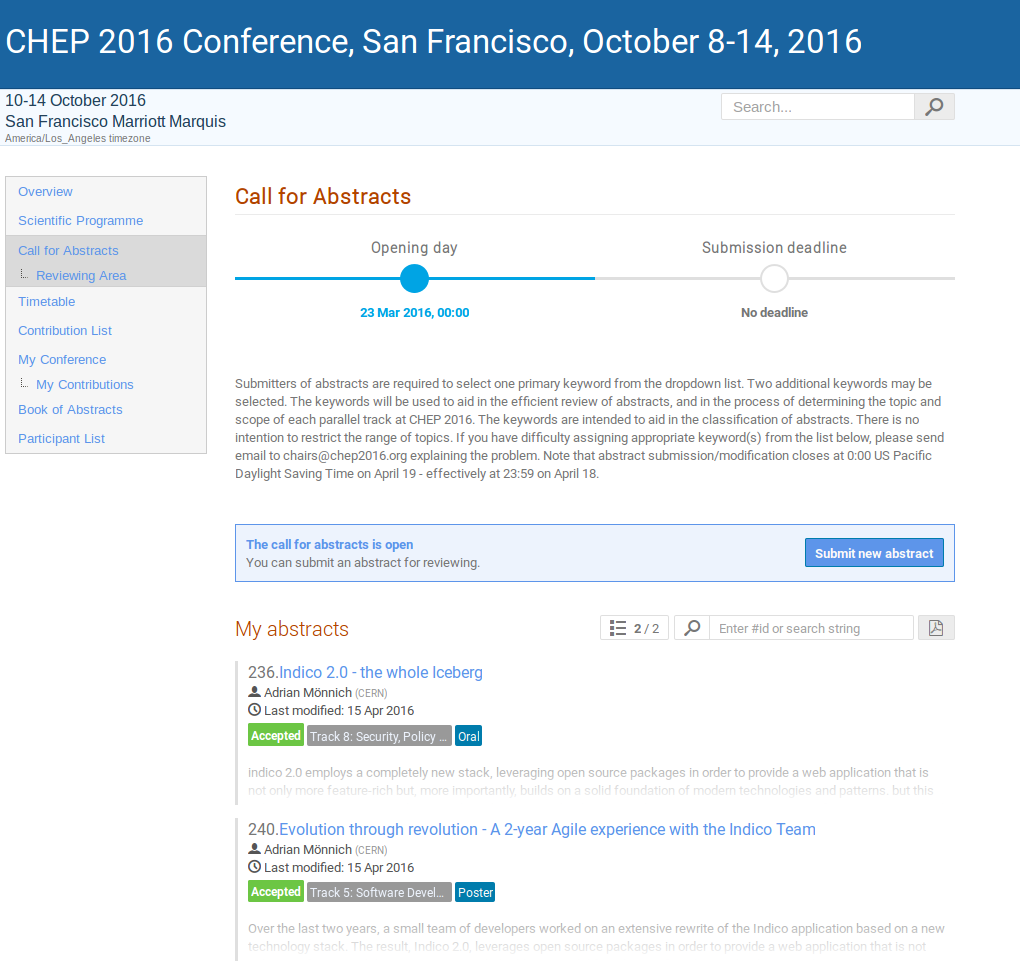This screenshot has height=964, width=1020.
Task: Click the Poster label on abstract 240
Action: [475, 892]
